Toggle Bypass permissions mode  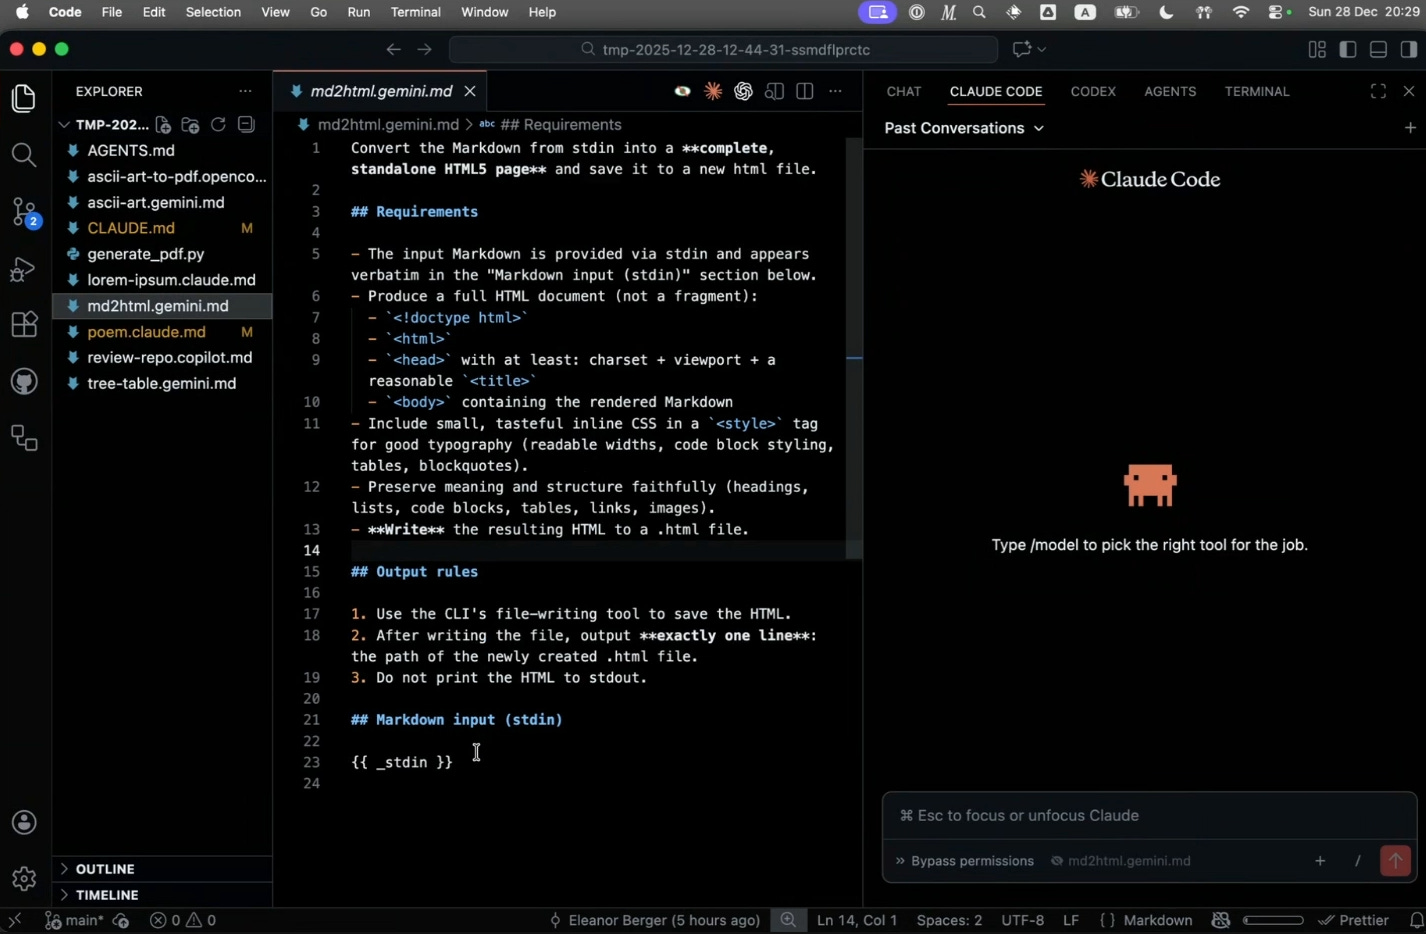[x=963, y=861]
